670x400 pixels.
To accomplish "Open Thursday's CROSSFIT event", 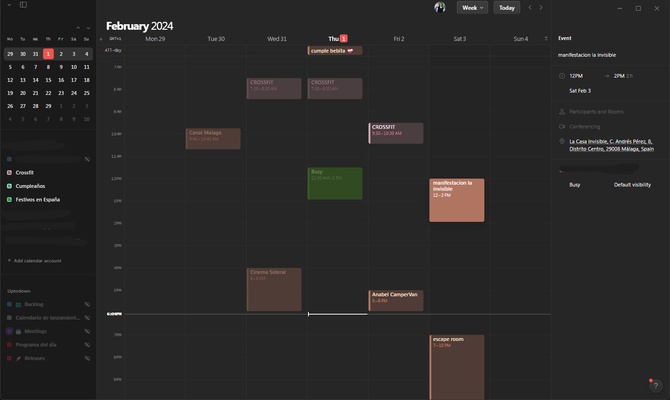I will coord(335,88).
